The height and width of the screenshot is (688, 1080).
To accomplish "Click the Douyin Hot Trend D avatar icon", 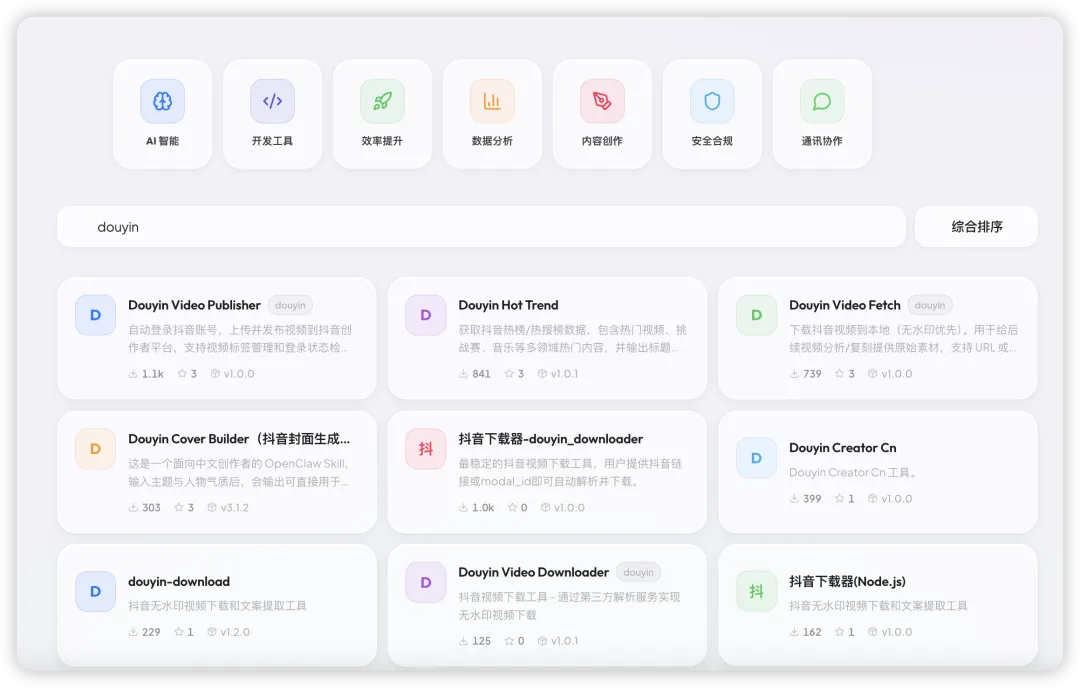I will (426, 315).
